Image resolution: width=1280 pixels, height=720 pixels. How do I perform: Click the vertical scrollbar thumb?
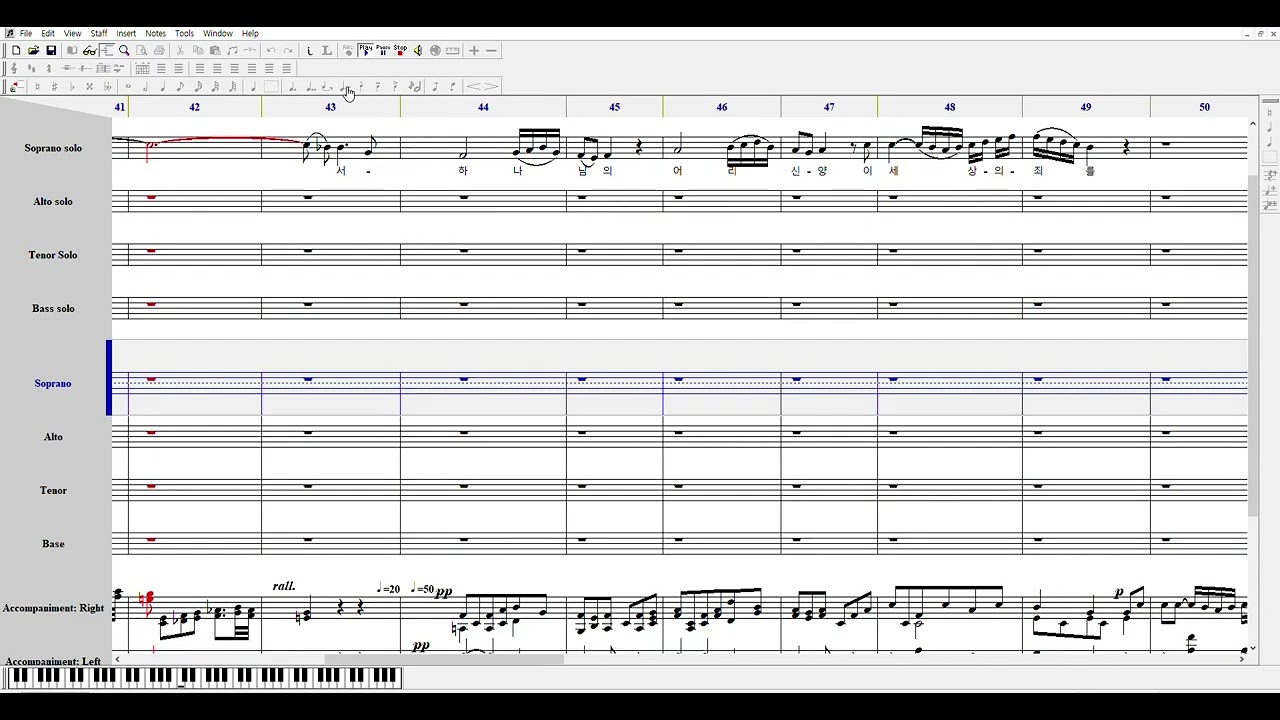pos(1253,345)
